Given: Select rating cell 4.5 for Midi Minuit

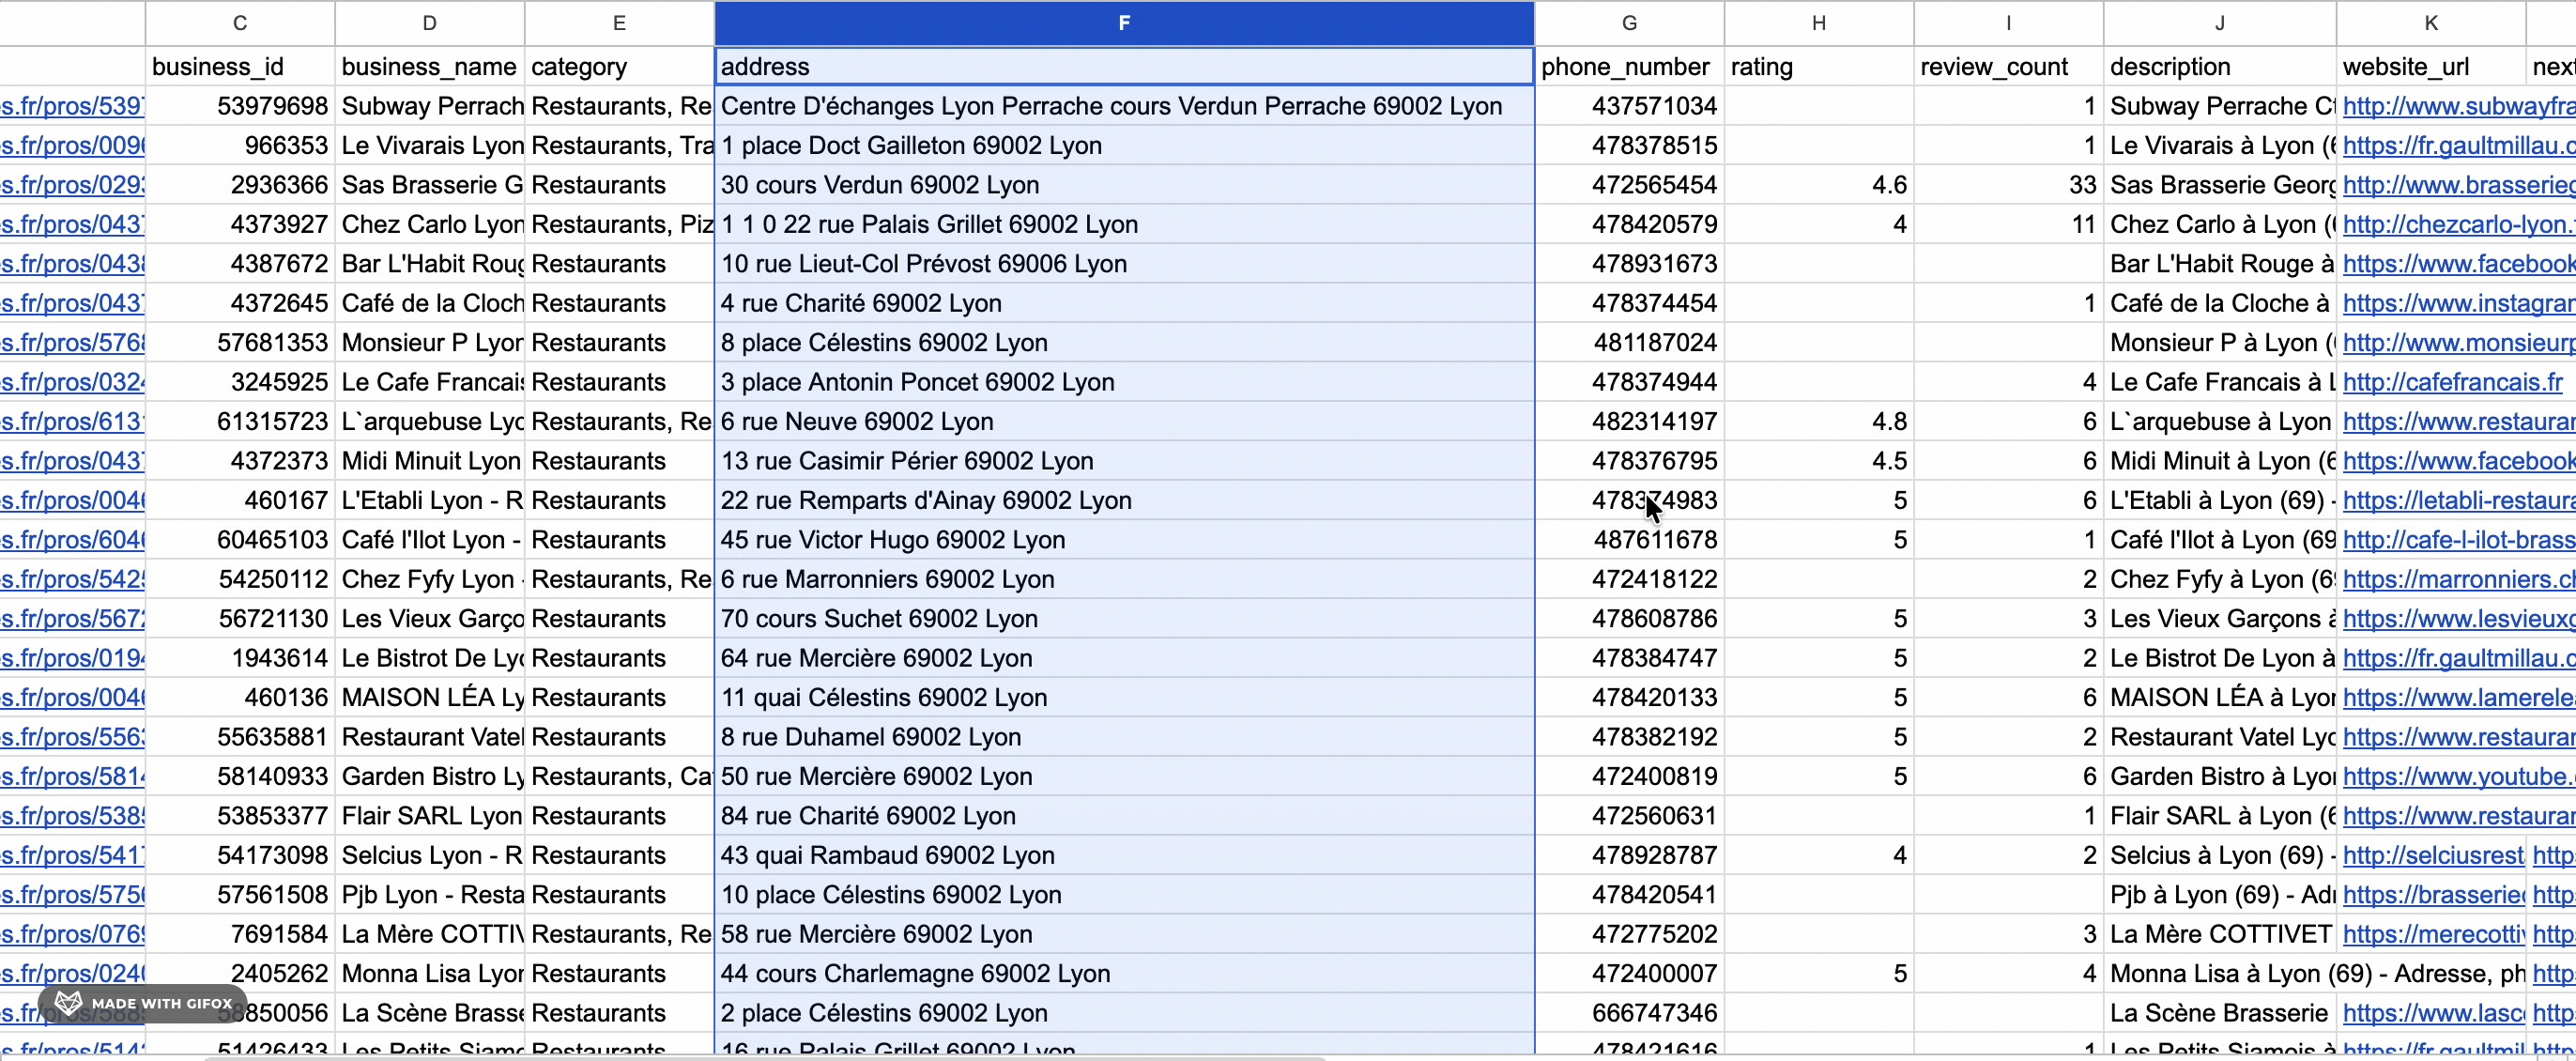Looking at the screenshot, I should pos(1819,461).
